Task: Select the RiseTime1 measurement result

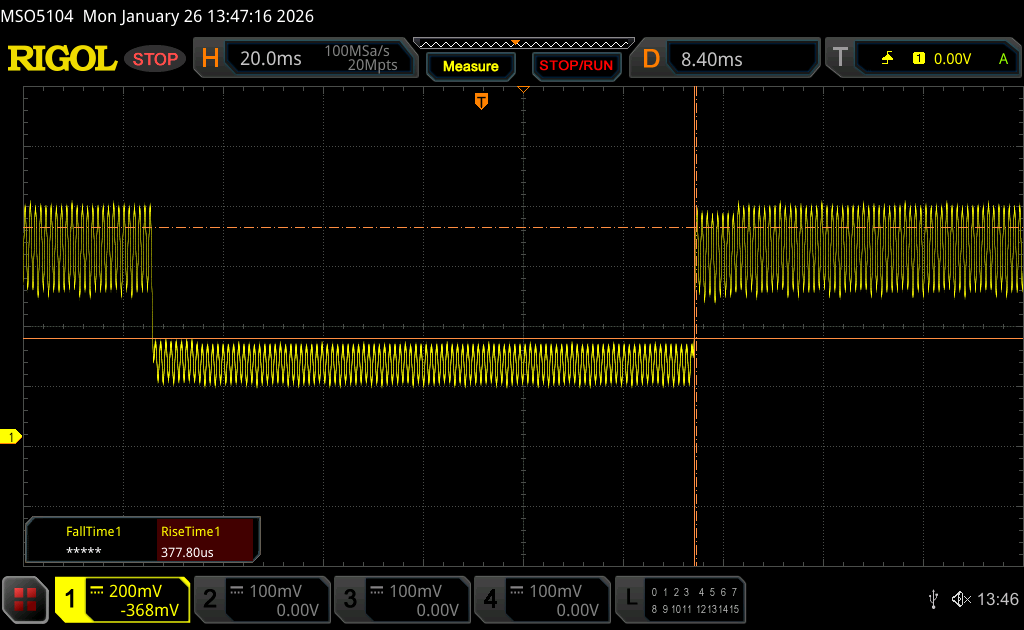Action: pos(207,541)
